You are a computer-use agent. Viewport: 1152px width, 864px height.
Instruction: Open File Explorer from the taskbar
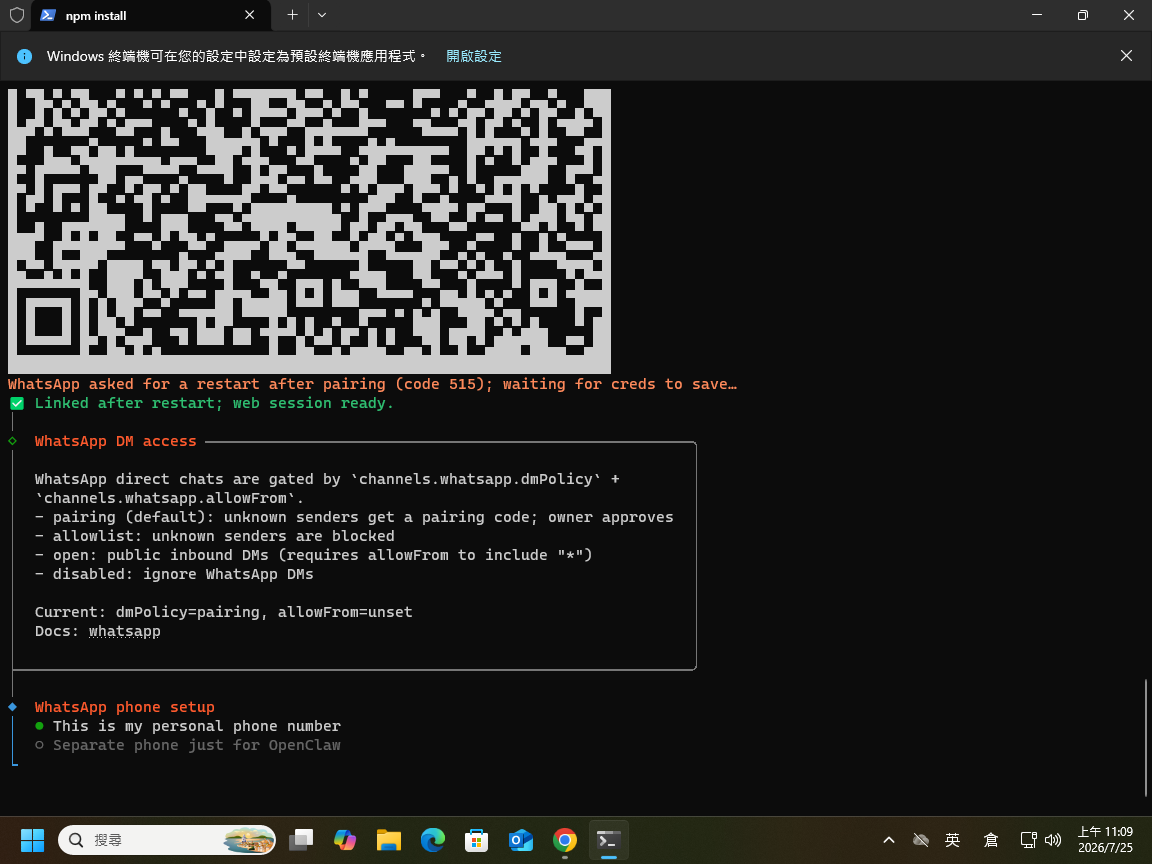[389, 840]
